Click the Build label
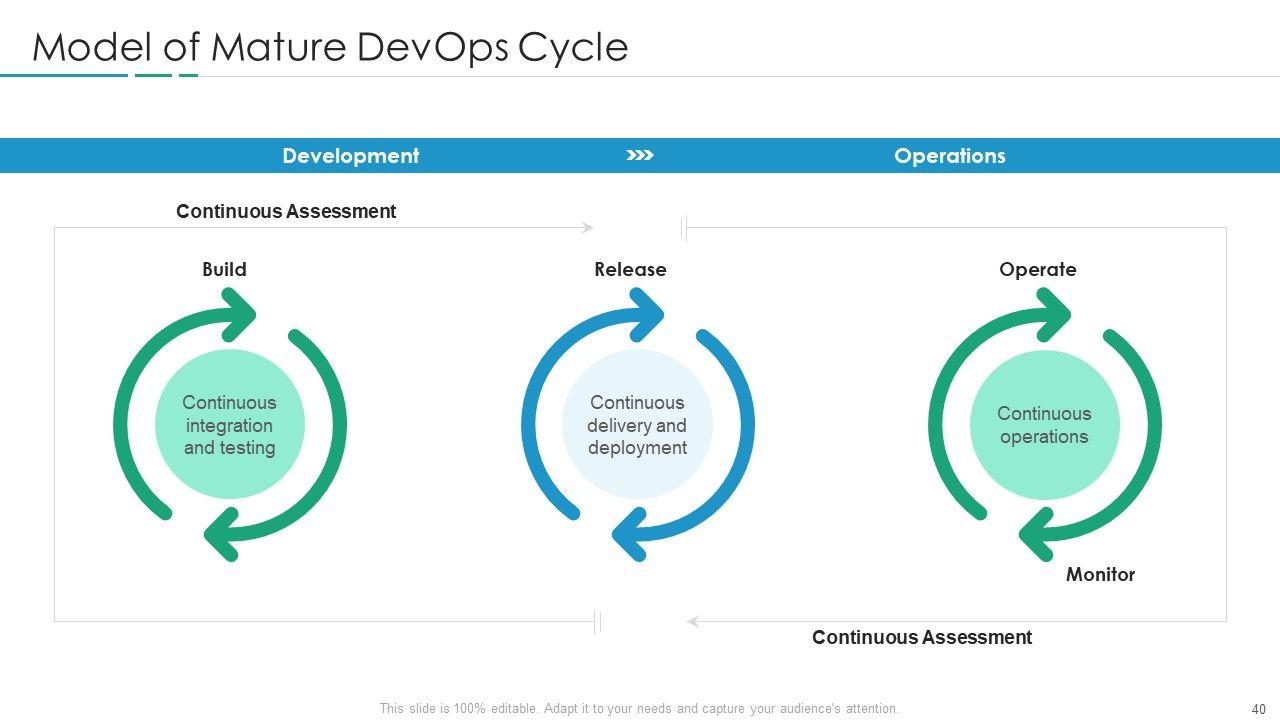The height and width of the screenshot is (720, 1280). pos(224,269)
